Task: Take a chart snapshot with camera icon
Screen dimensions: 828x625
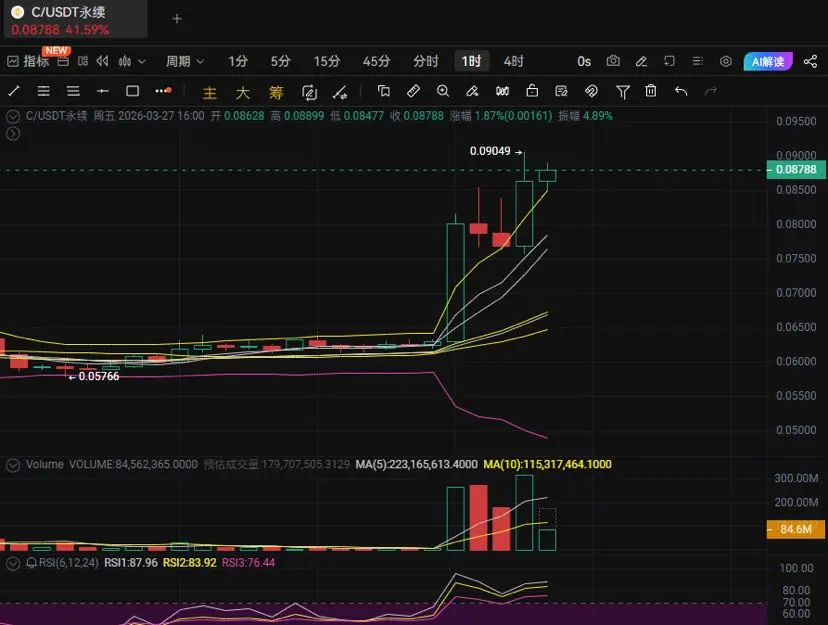Action: [x=613, y=61]
